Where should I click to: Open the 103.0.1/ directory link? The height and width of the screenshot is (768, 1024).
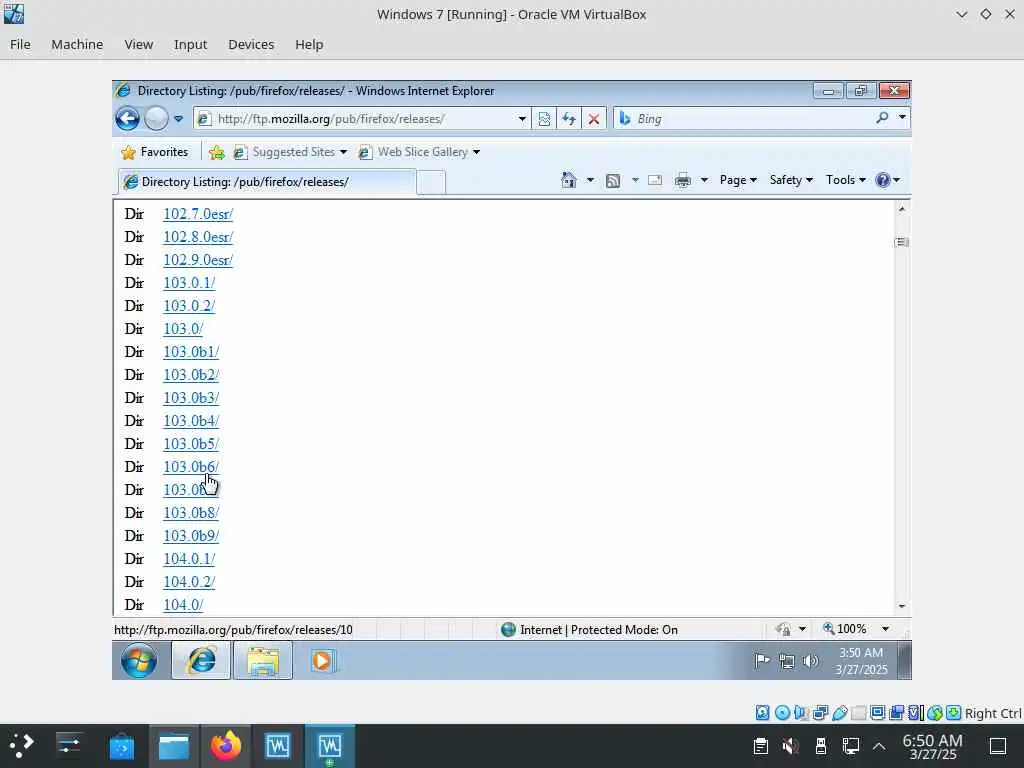tap(189, 283)
